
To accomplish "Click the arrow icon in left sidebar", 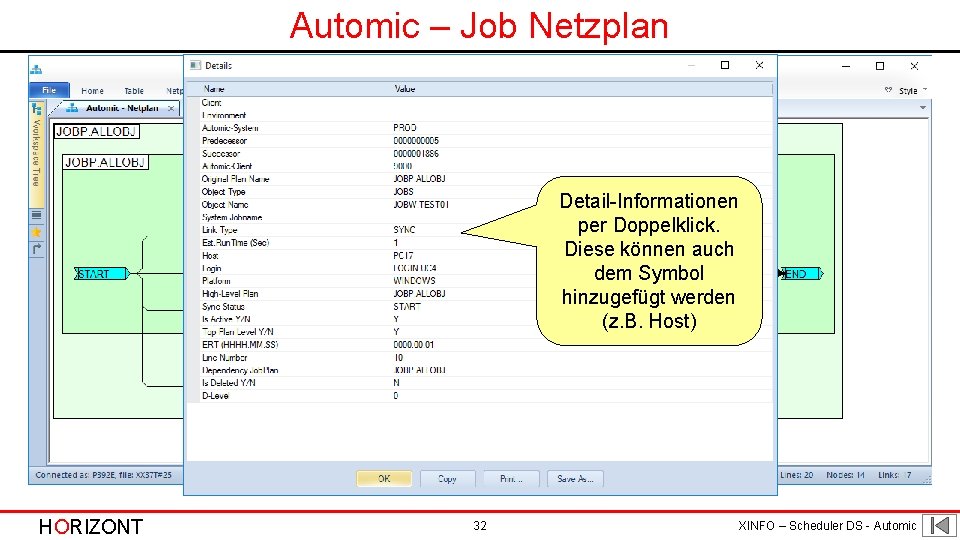I will pyautogui.click(x=37, y=249).
